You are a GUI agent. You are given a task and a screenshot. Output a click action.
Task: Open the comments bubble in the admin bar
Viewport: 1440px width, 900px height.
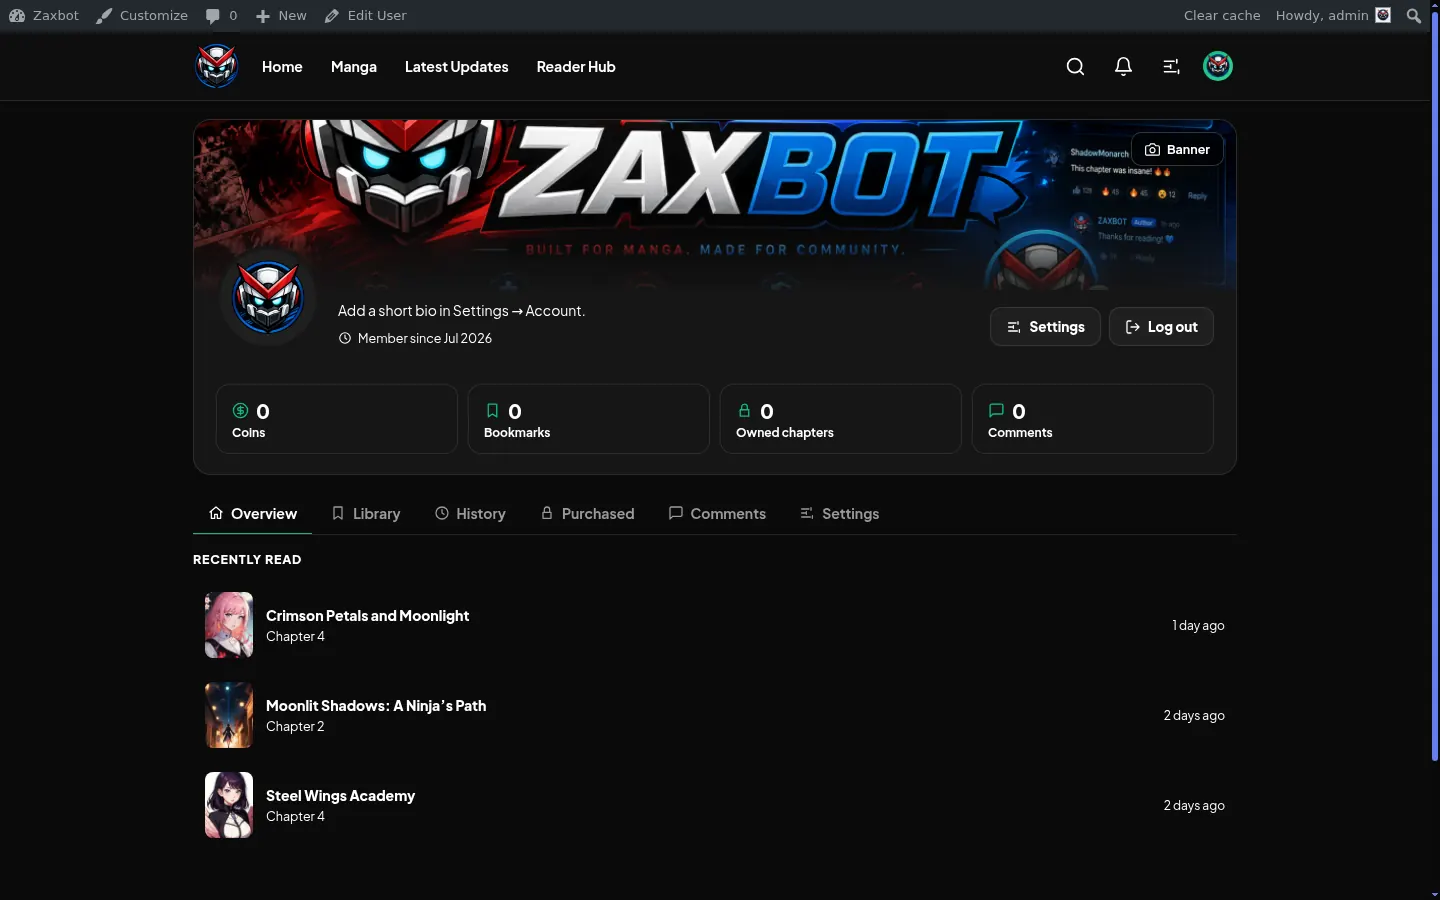(x=221, y=15)
